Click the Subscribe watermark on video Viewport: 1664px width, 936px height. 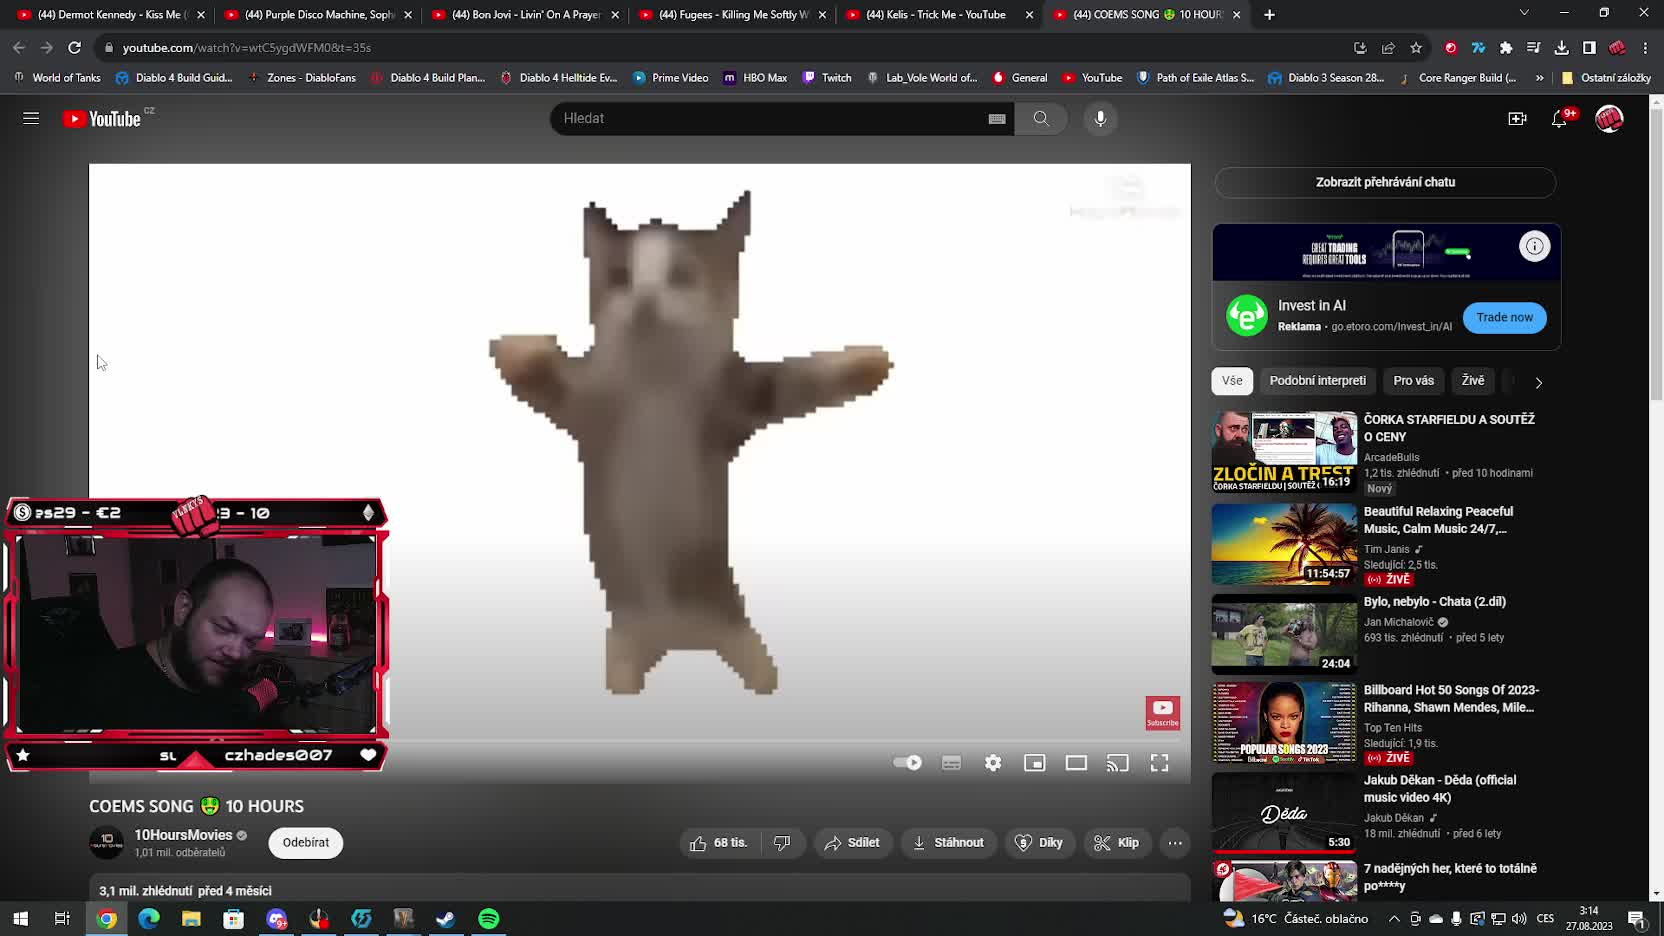(1162, 713)
